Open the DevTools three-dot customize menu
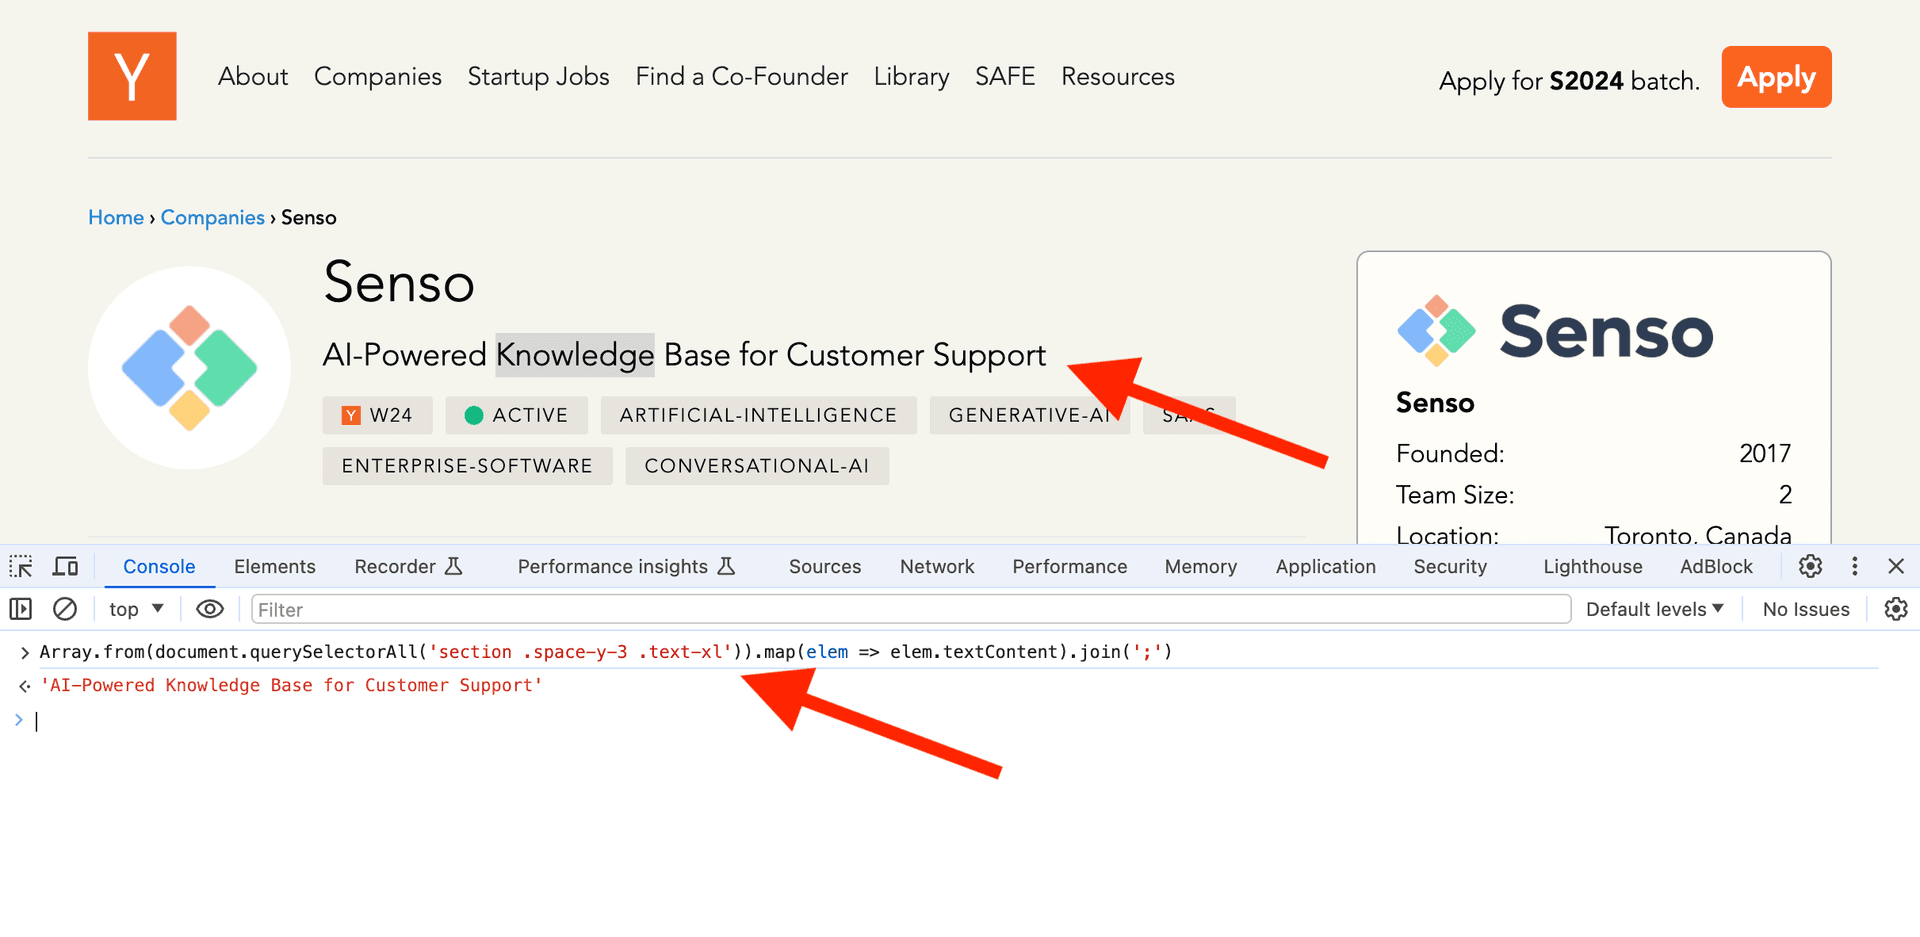The image size is (1920, 937). pos(1855,566)
